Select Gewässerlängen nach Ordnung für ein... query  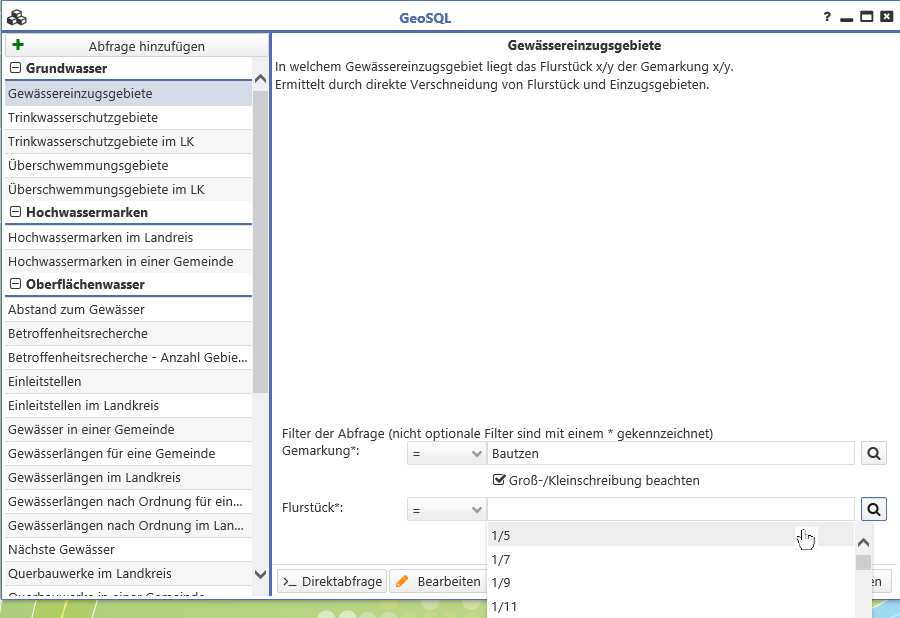click(x=129, y=502)
